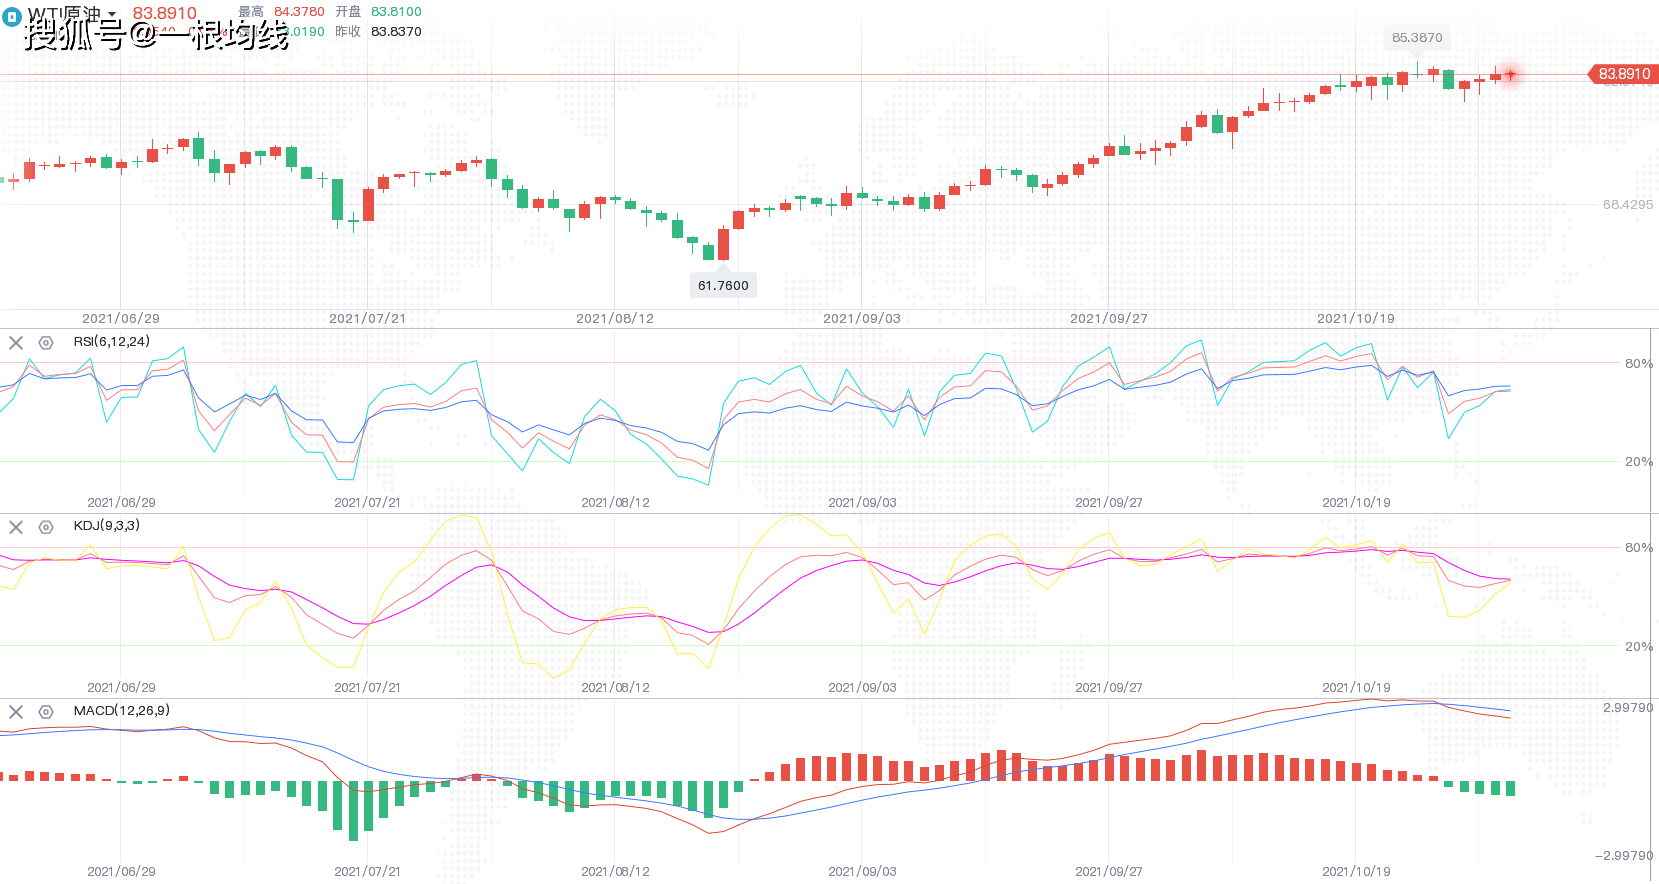Click the 68.4295 price axis label
Viewport: 1659px width, 884px height.
click(x=1628, y=204)
